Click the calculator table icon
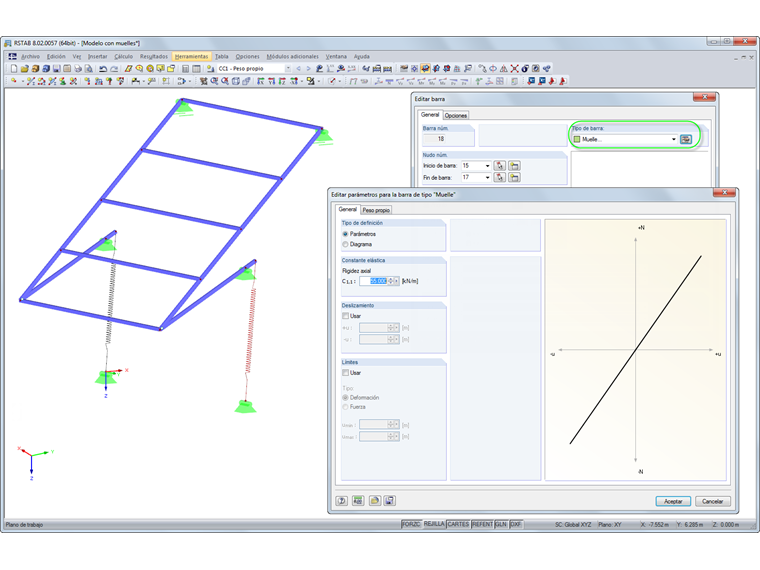Viewport: 760px width, 570px height. click(x=186, y=69)
